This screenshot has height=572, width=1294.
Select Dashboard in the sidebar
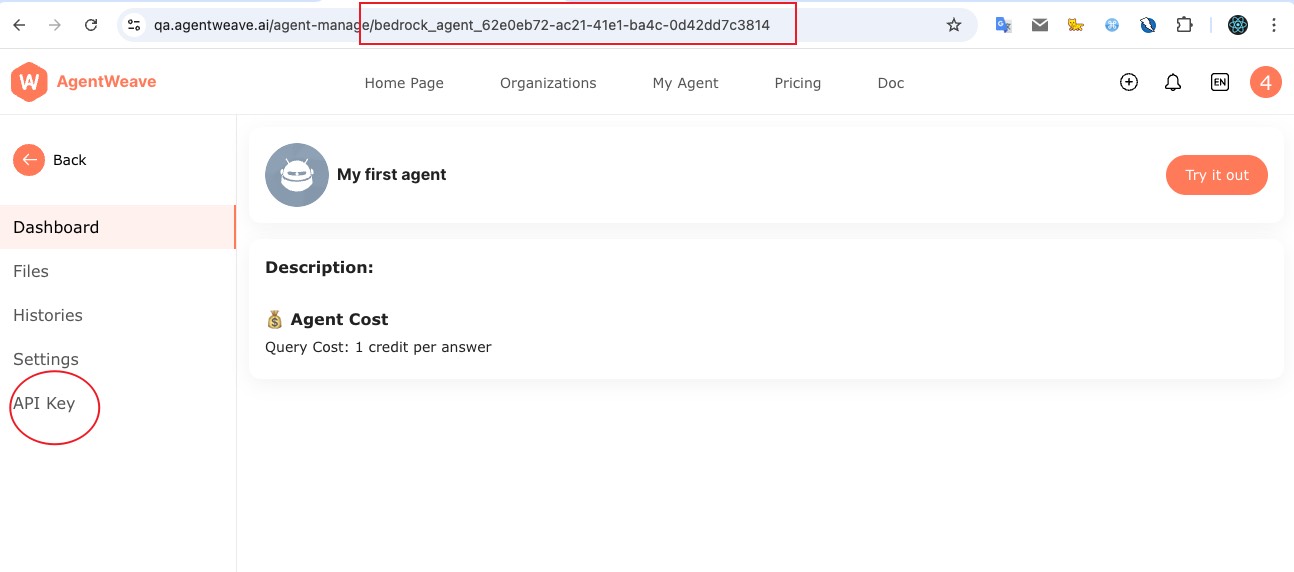[x=118, y=227]
